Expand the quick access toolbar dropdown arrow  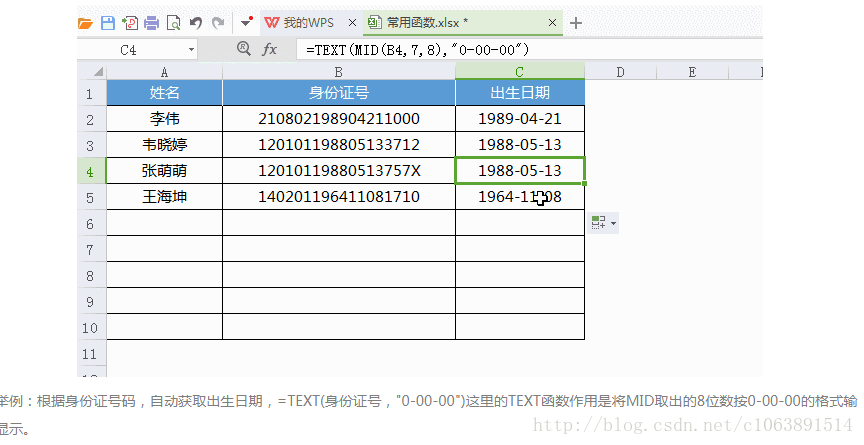pos(246,23)
